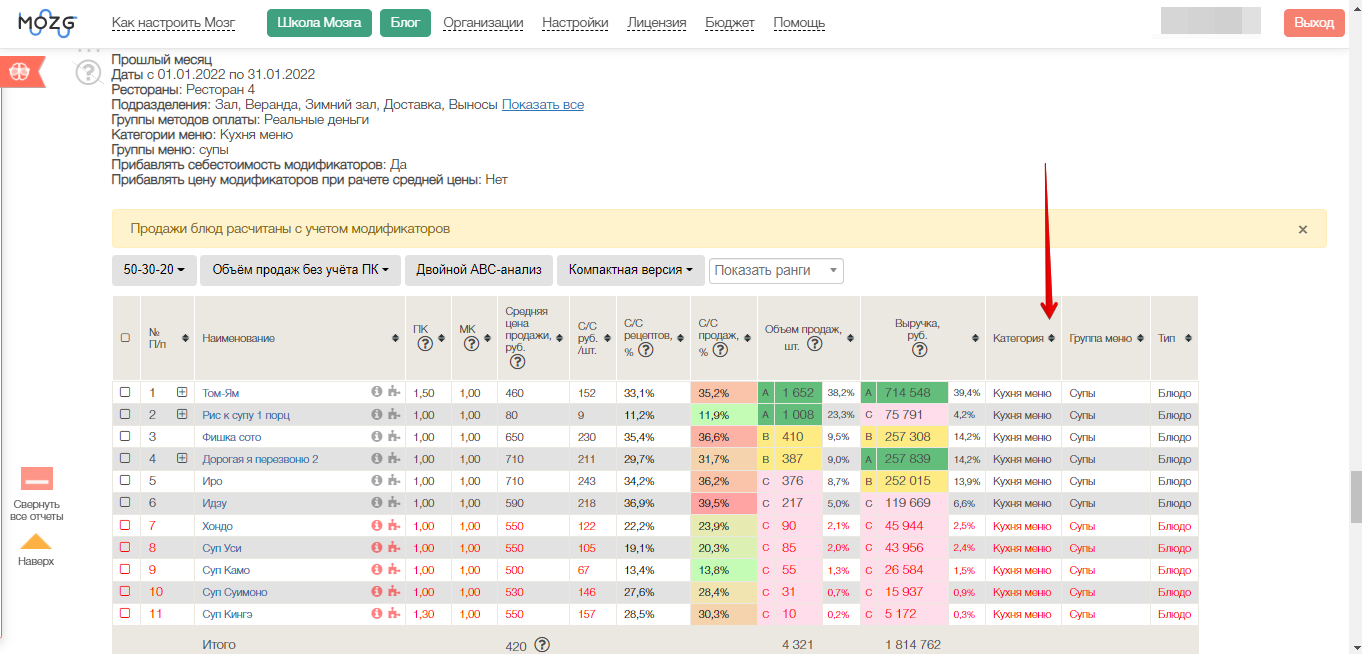Check the box for Том-Ям row
The width and height of the screenshot is (1362, 654).
point(125,393)
